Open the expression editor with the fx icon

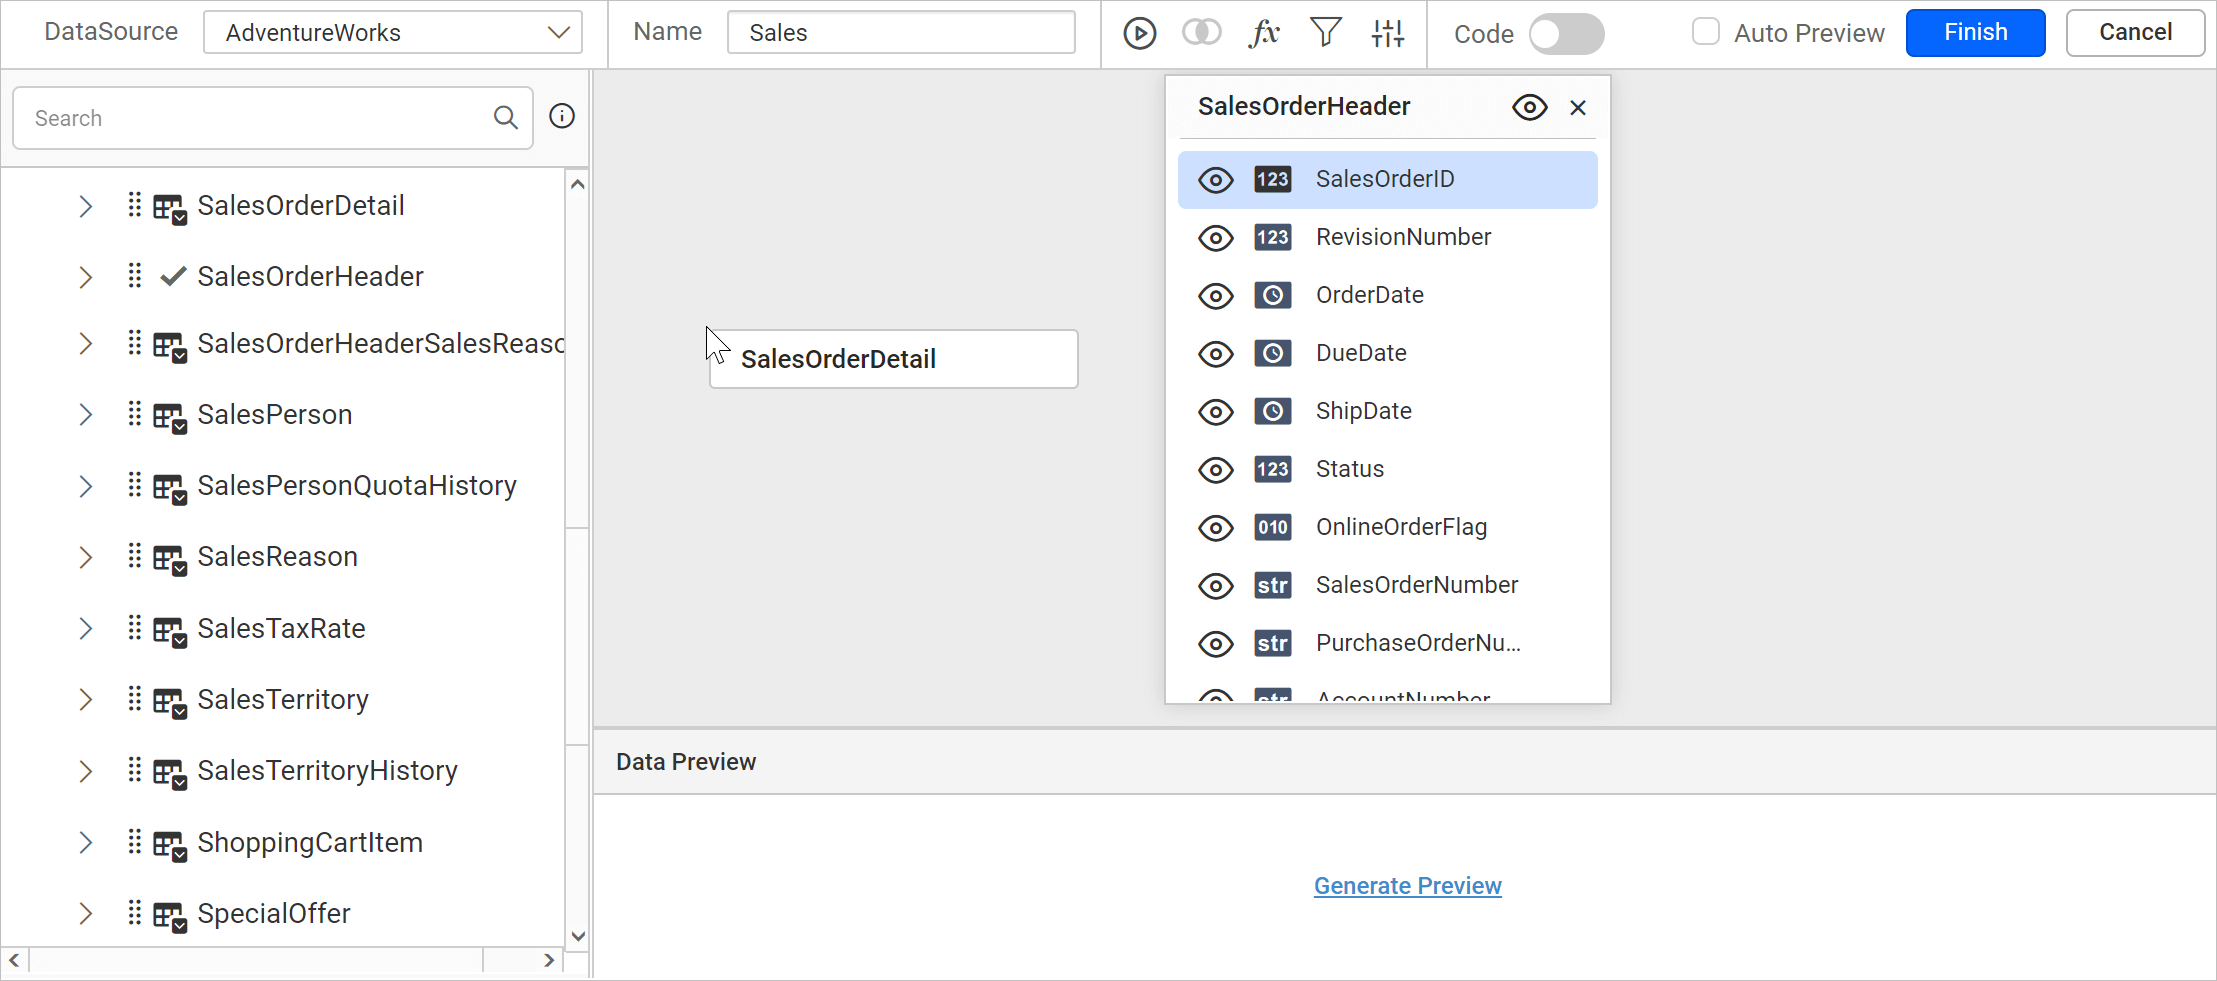pyautogui.click(x=1264, y=34)
